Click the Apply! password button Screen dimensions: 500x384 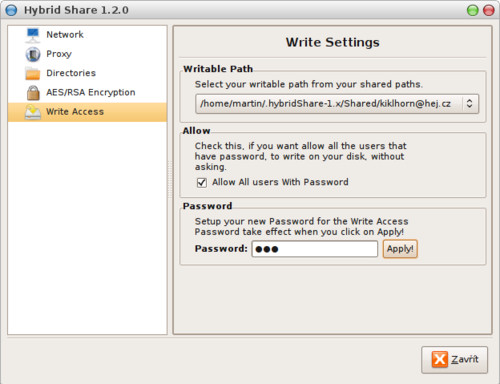coord(400,249)
